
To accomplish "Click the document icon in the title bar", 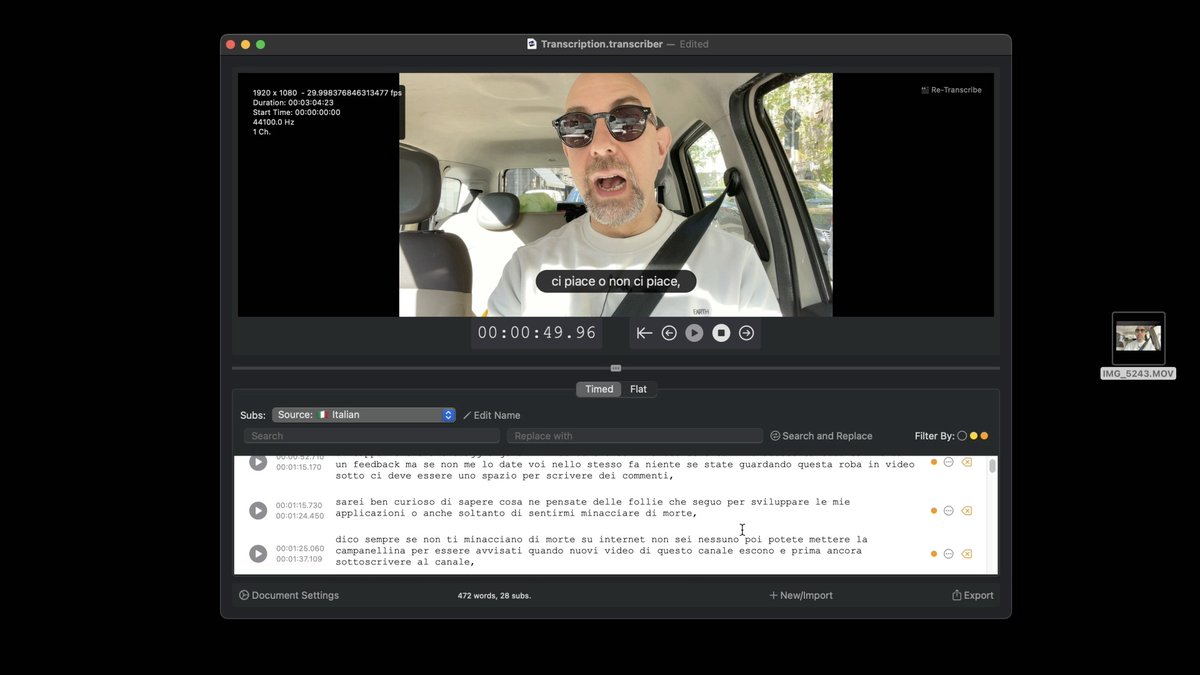I will click(532, 44).
